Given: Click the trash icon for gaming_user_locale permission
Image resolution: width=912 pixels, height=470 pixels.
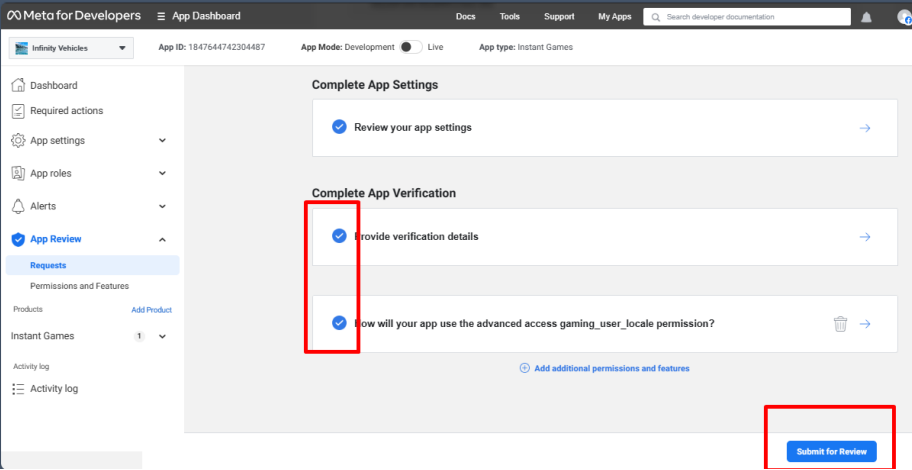Looking at the screenshot, I should coord(840,324).
